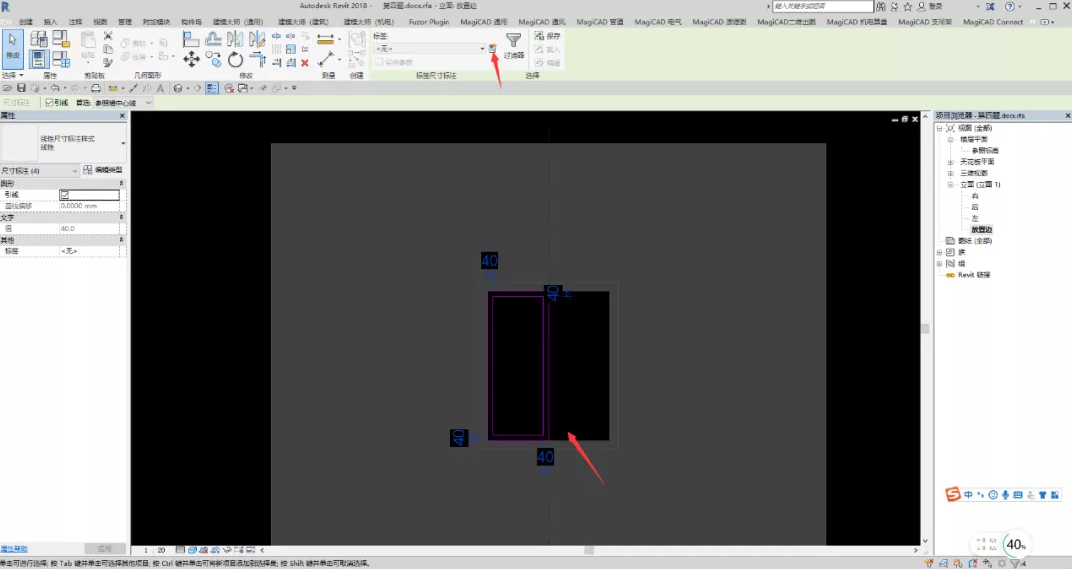Select the 右 (Right) elevation view

point(975,196)
